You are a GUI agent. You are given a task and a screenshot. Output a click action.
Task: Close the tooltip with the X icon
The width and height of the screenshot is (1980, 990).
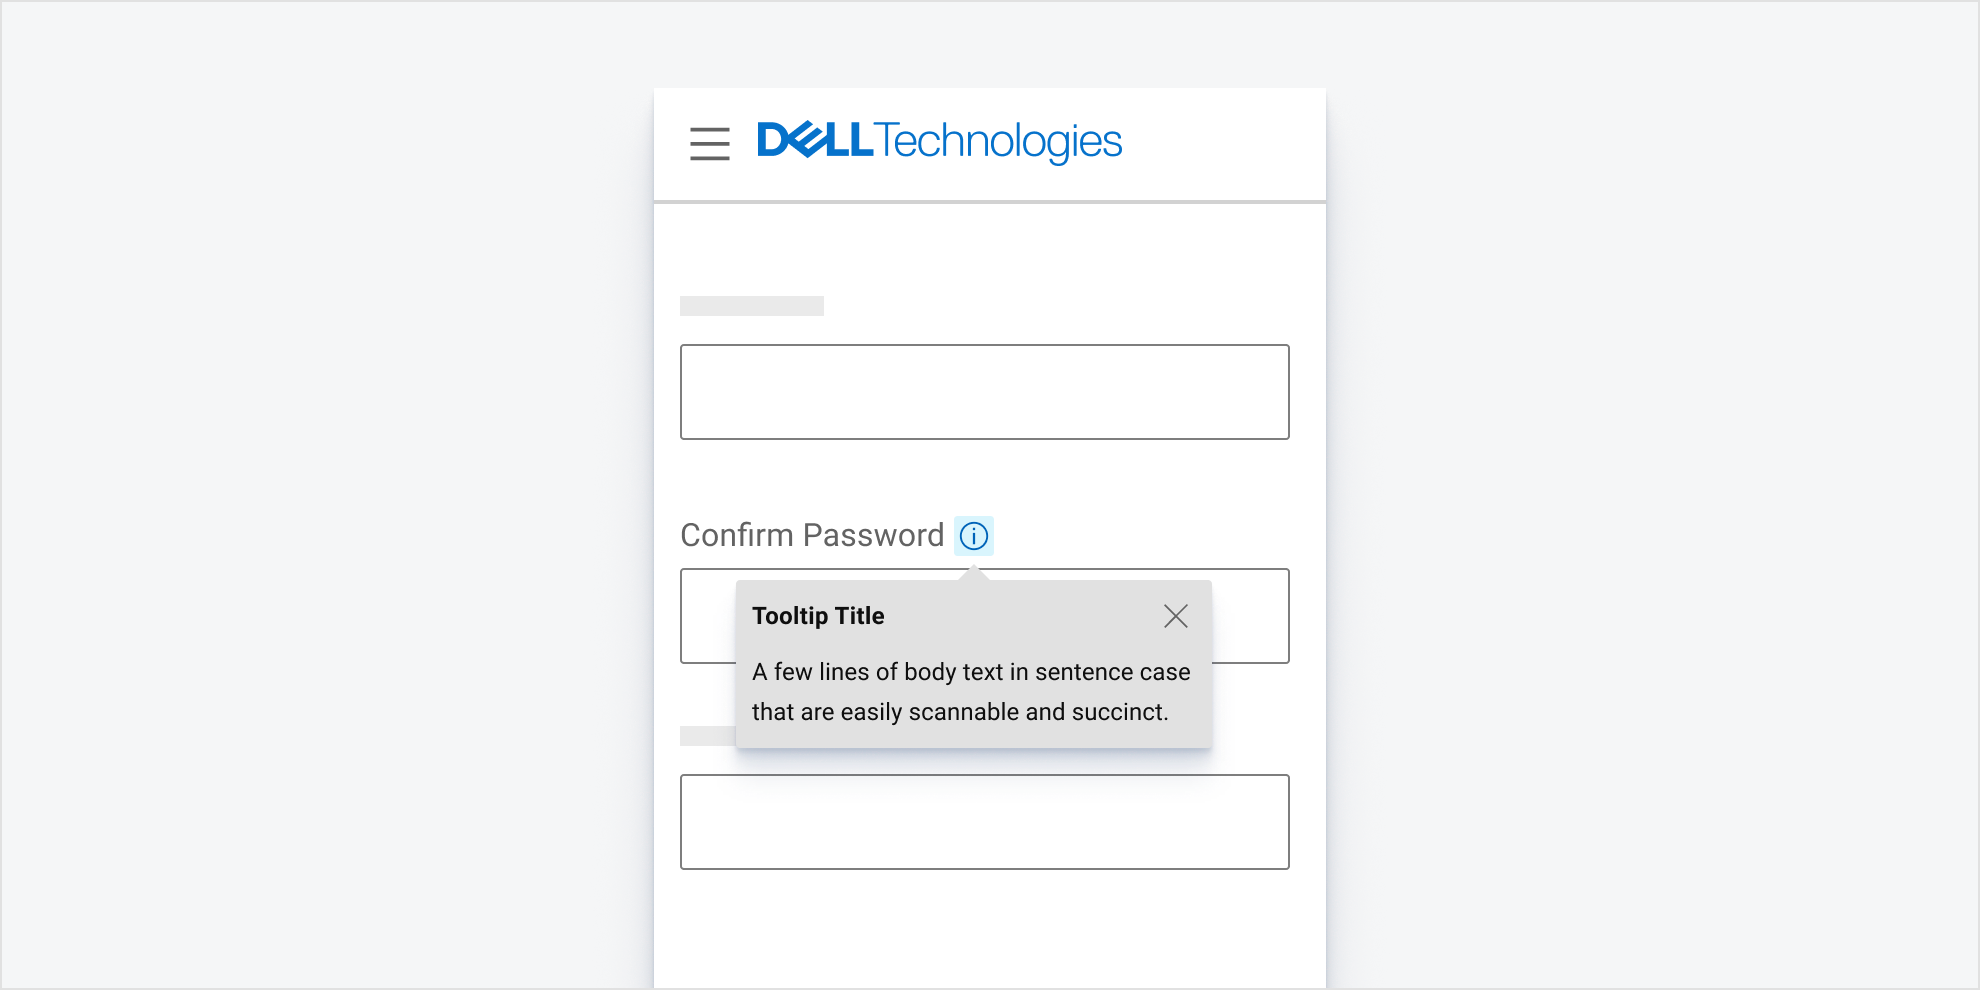click(1176, 616)
